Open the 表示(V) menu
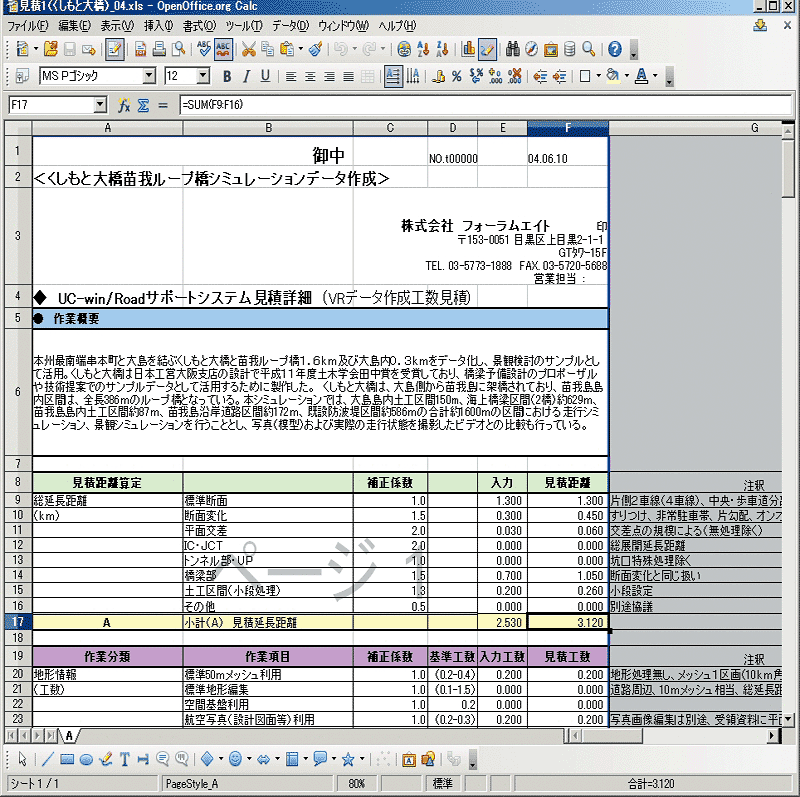 [x=117, y=26]
